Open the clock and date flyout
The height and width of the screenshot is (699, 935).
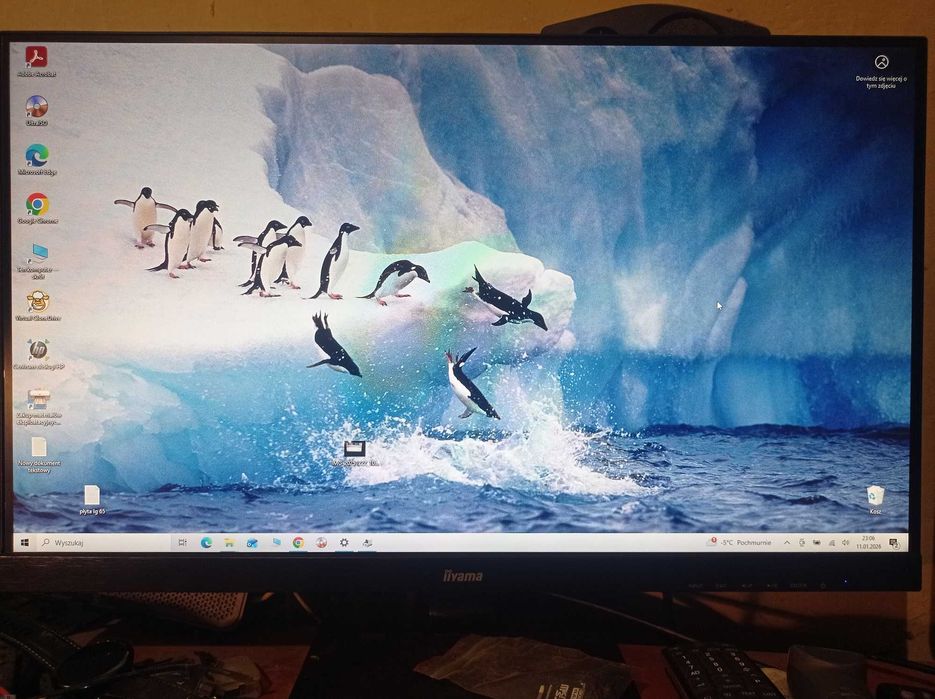click(x=868, y=542)
